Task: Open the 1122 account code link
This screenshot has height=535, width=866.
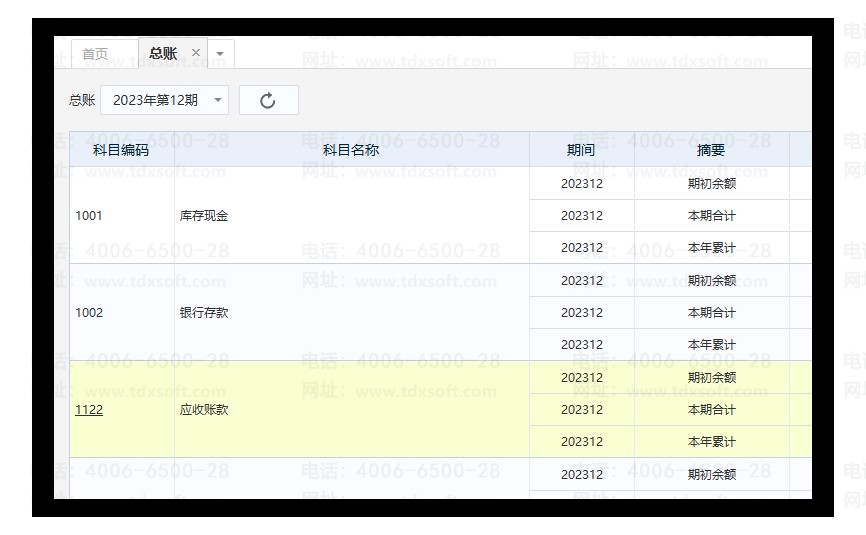Action: coord(89,410)
